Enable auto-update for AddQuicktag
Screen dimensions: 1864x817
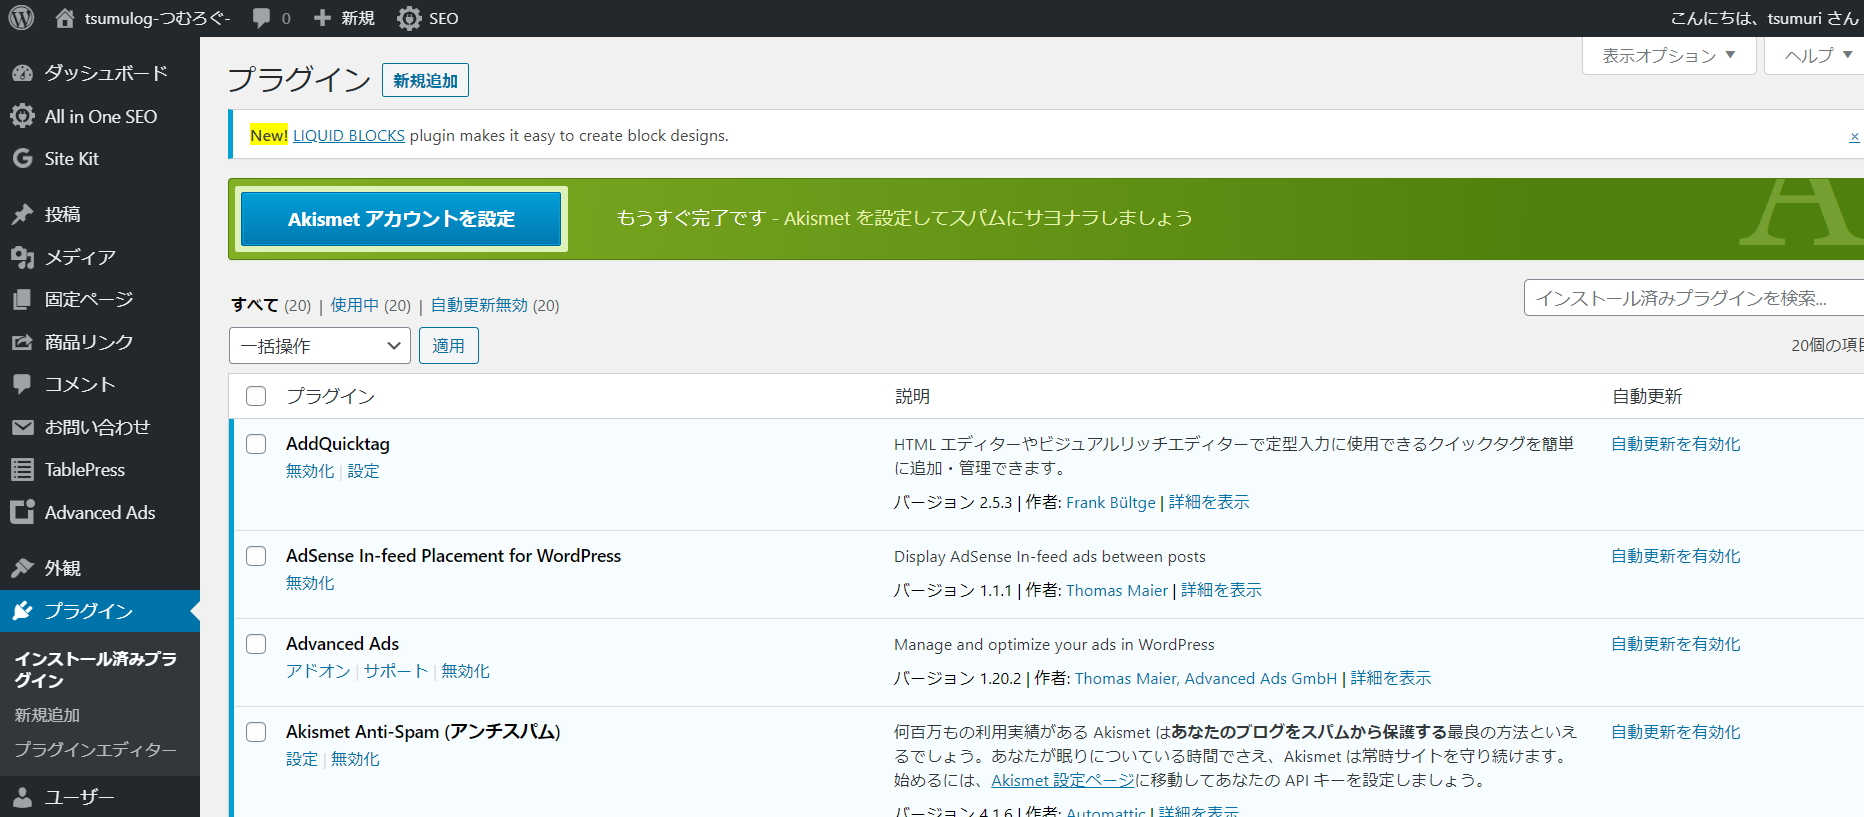tap(1676, 444)
